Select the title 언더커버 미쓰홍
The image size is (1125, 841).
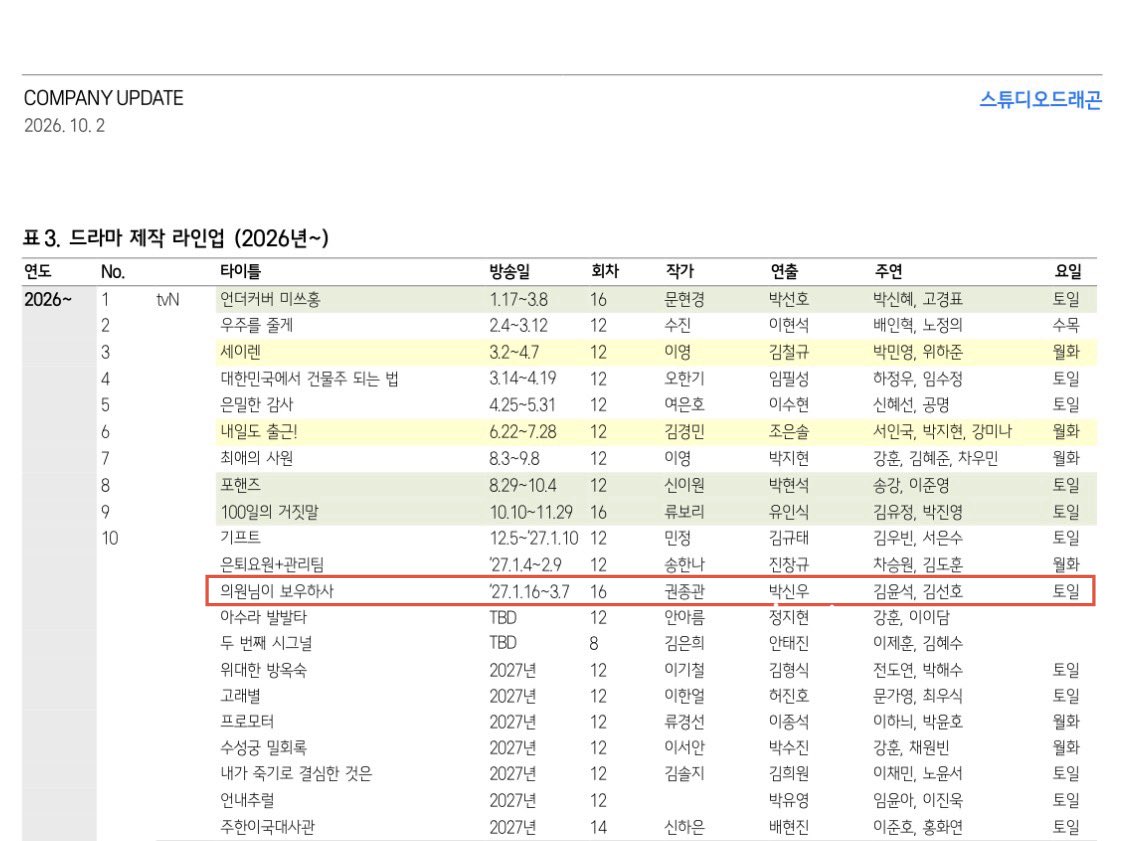[x=270, y=299]
